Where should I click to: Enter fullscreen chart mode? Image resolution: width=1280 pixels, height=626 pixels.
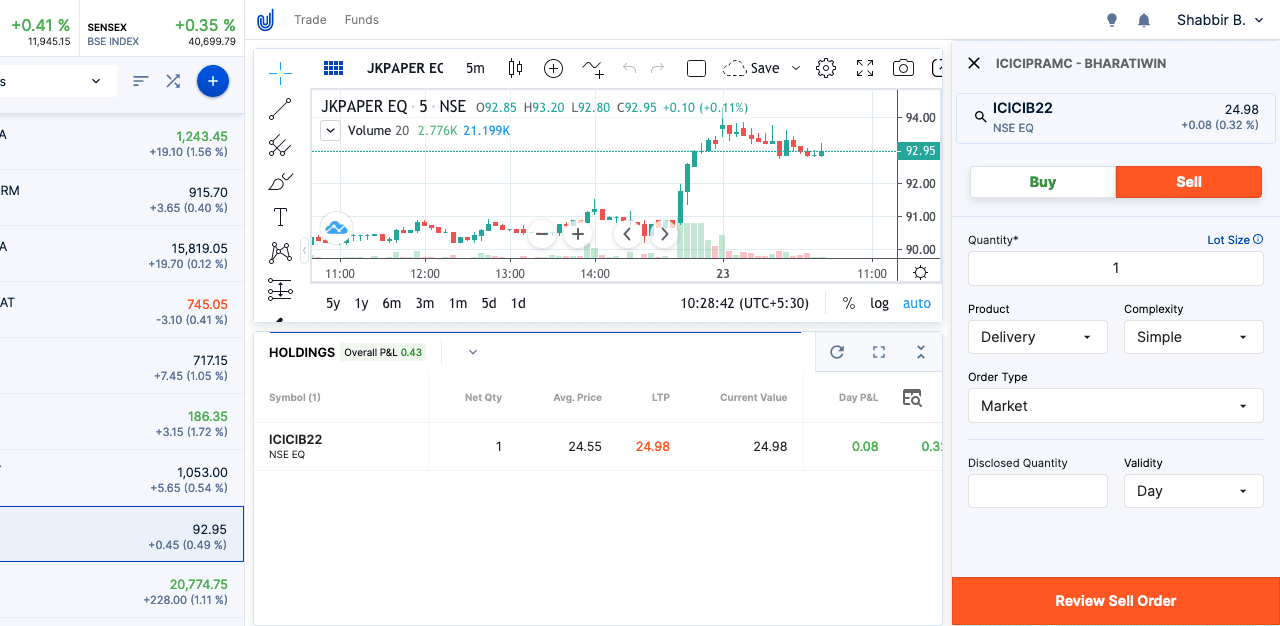point(865,68)
